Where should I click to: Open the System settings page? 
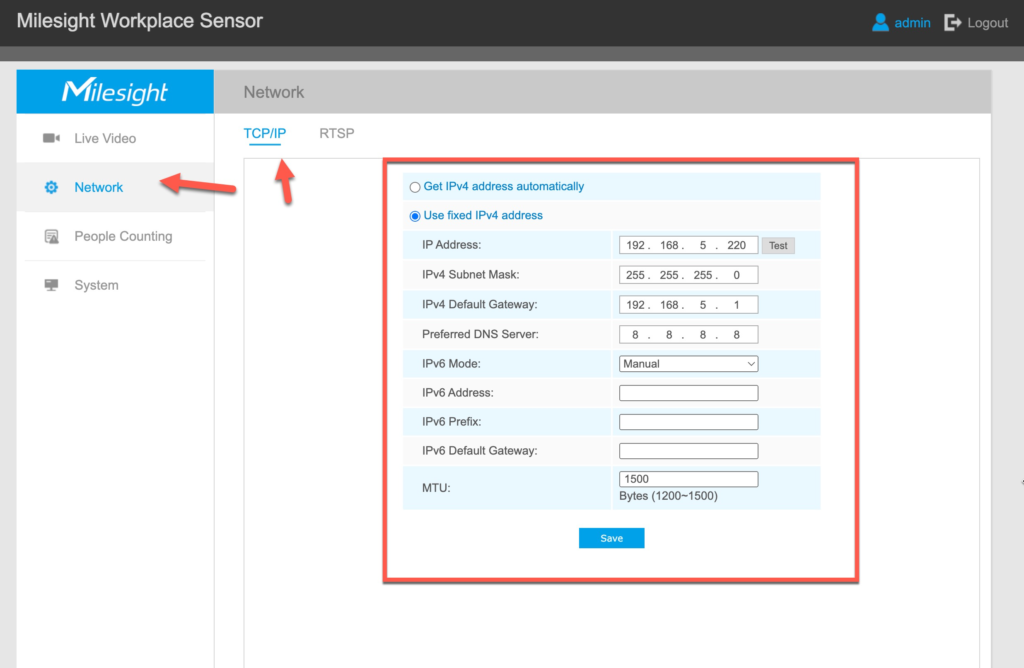click(96, 285)
